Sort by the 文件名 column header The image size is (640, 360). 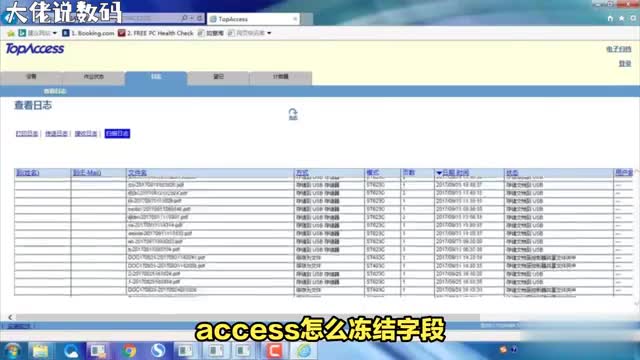[137, 173]
